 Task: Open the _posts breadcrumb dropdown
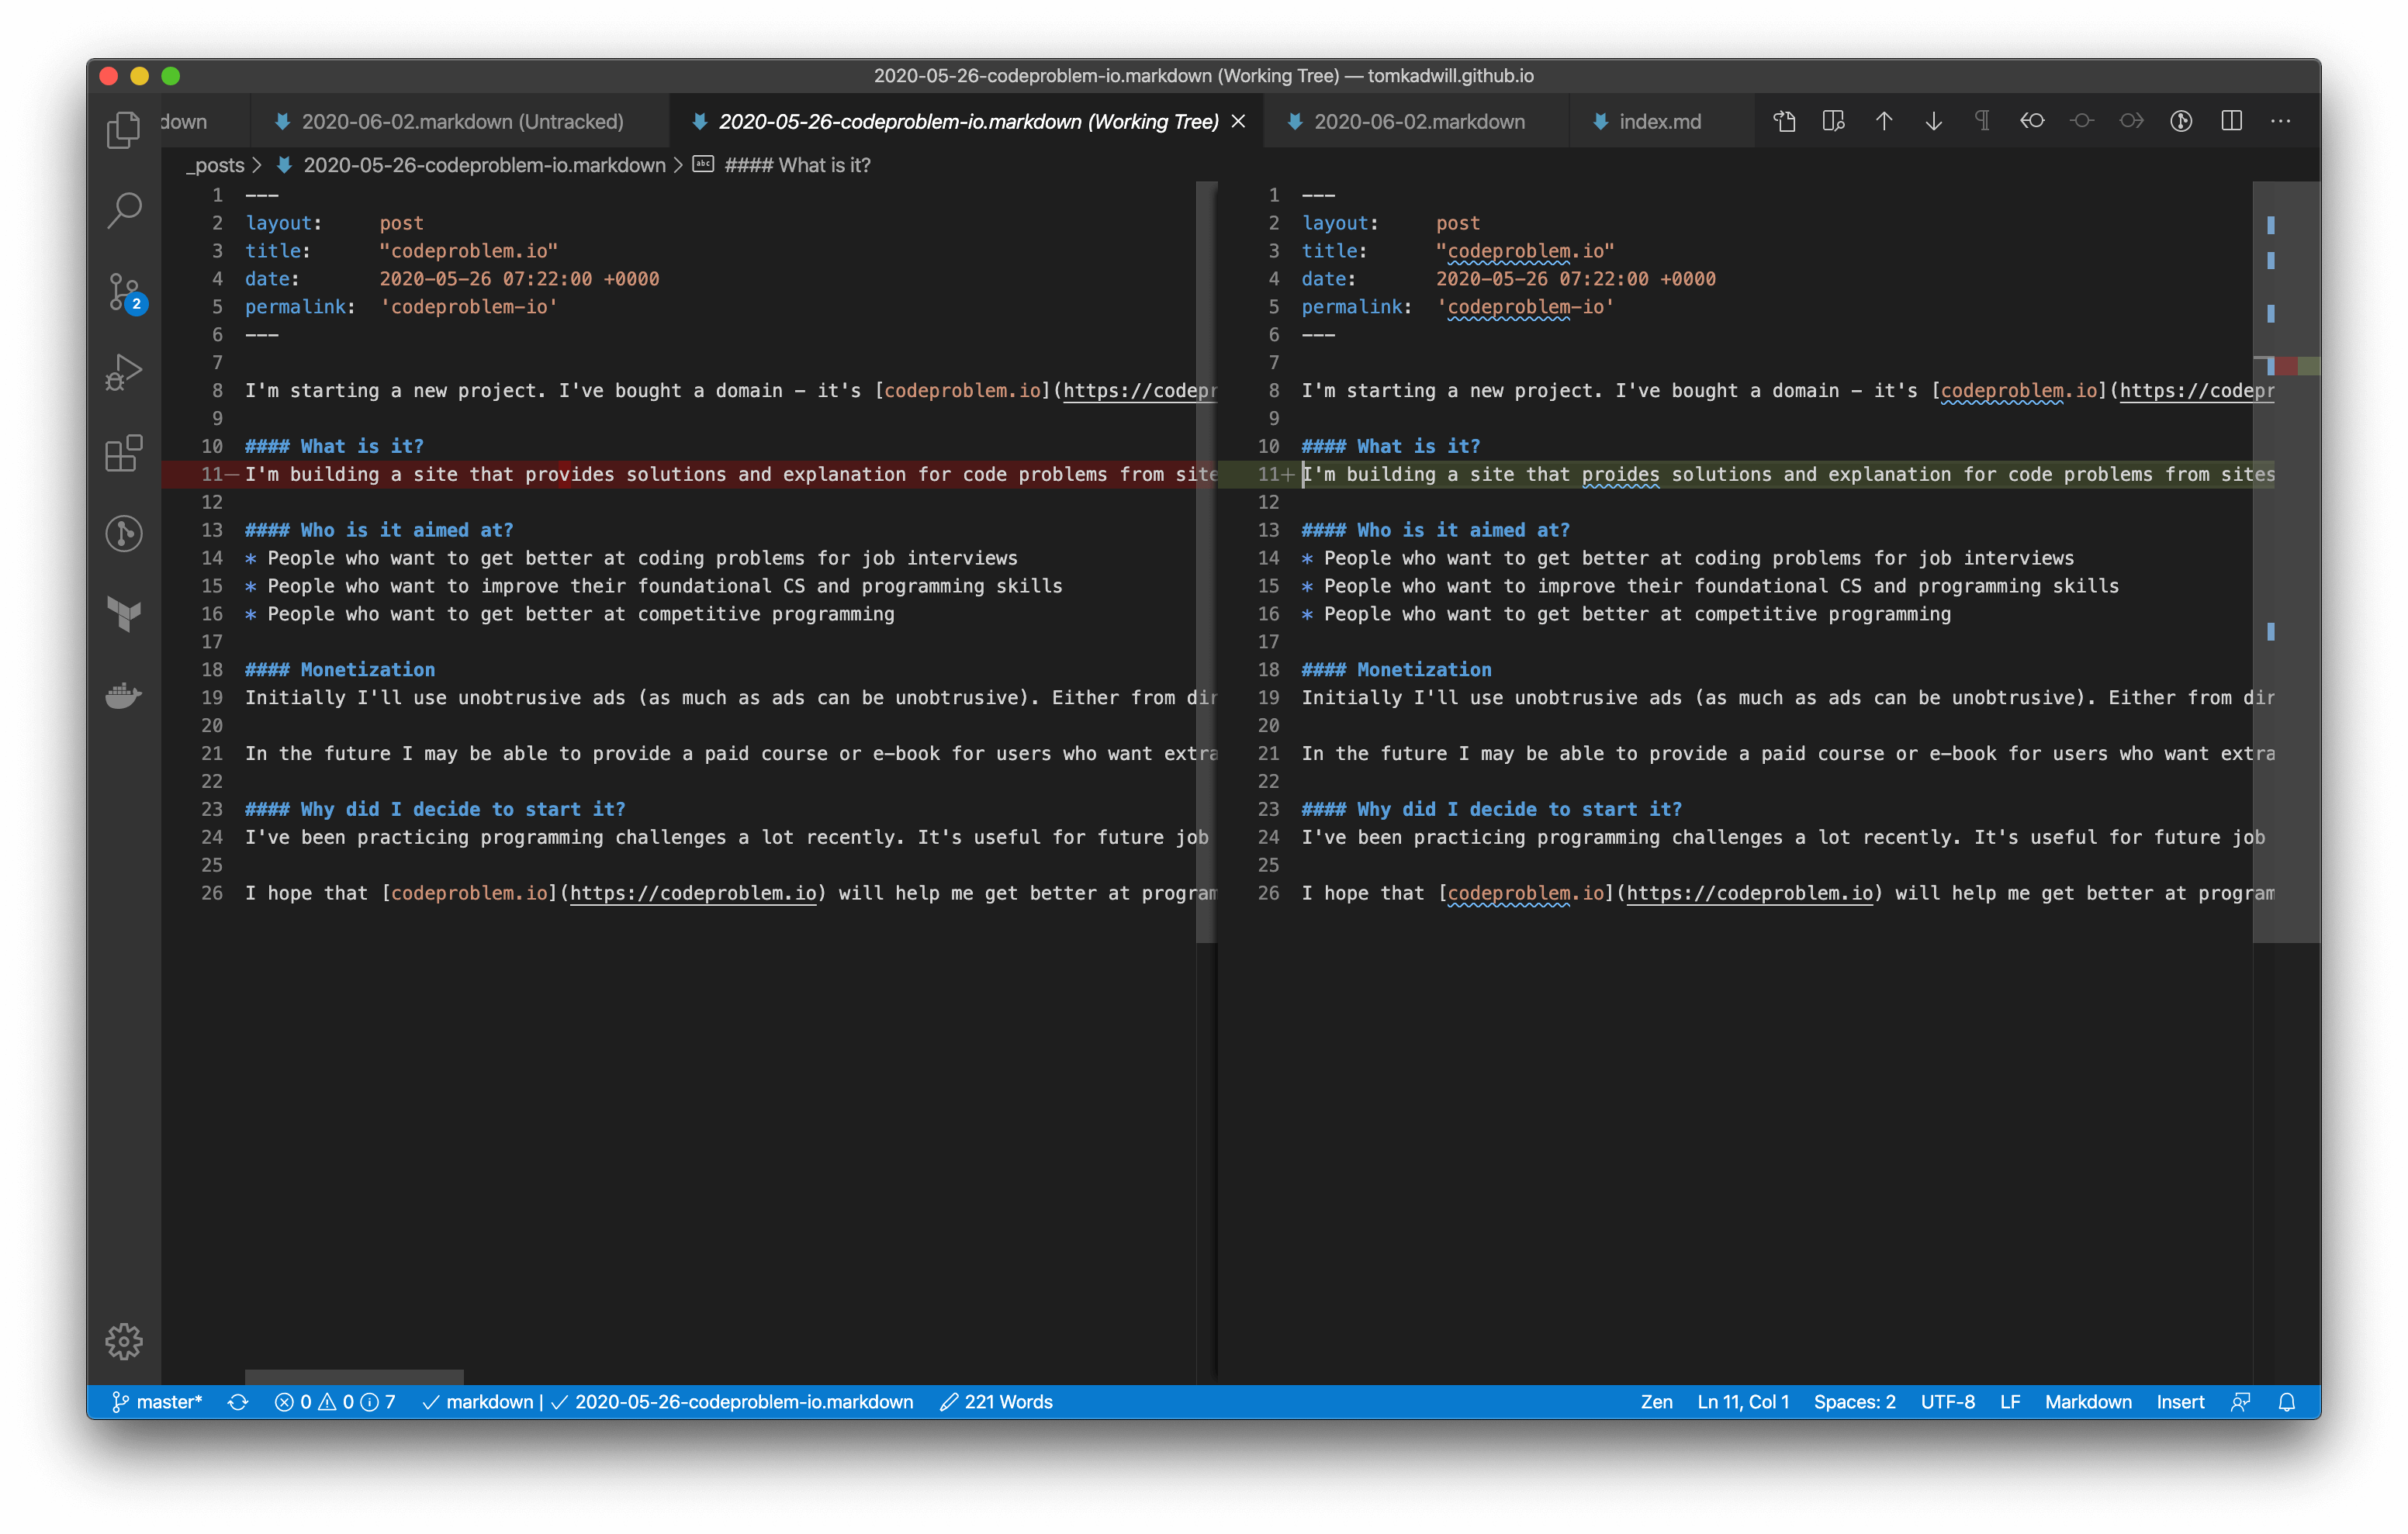click(214, 165)
